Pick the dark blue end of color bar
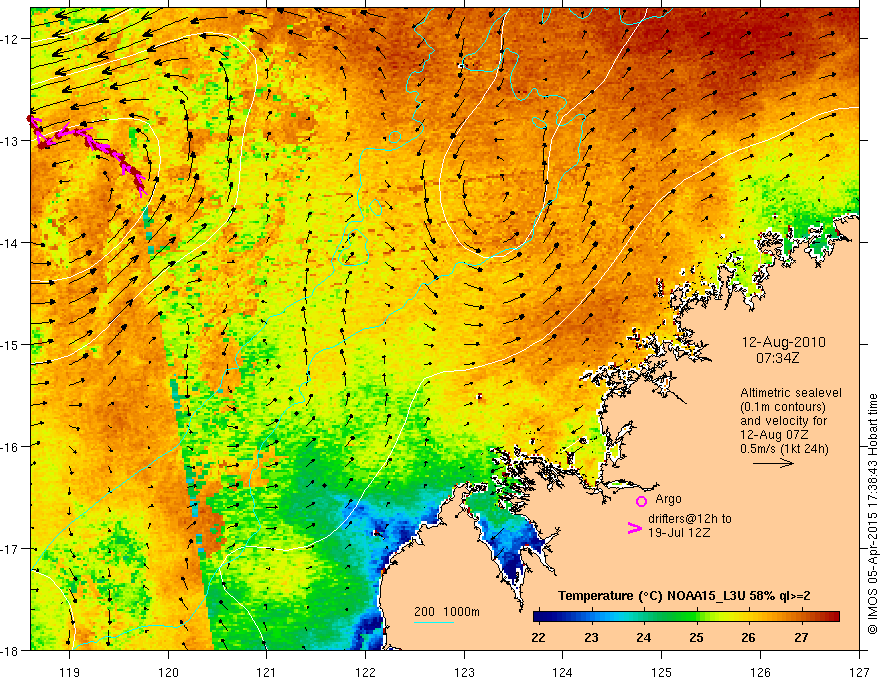 pos(539,617)
